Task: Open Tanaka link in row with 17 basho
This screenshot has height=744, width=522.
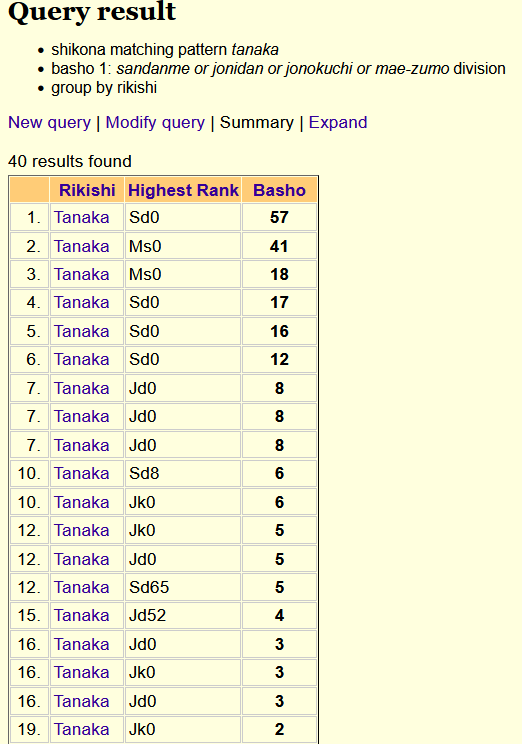Action: coord(82,302)
